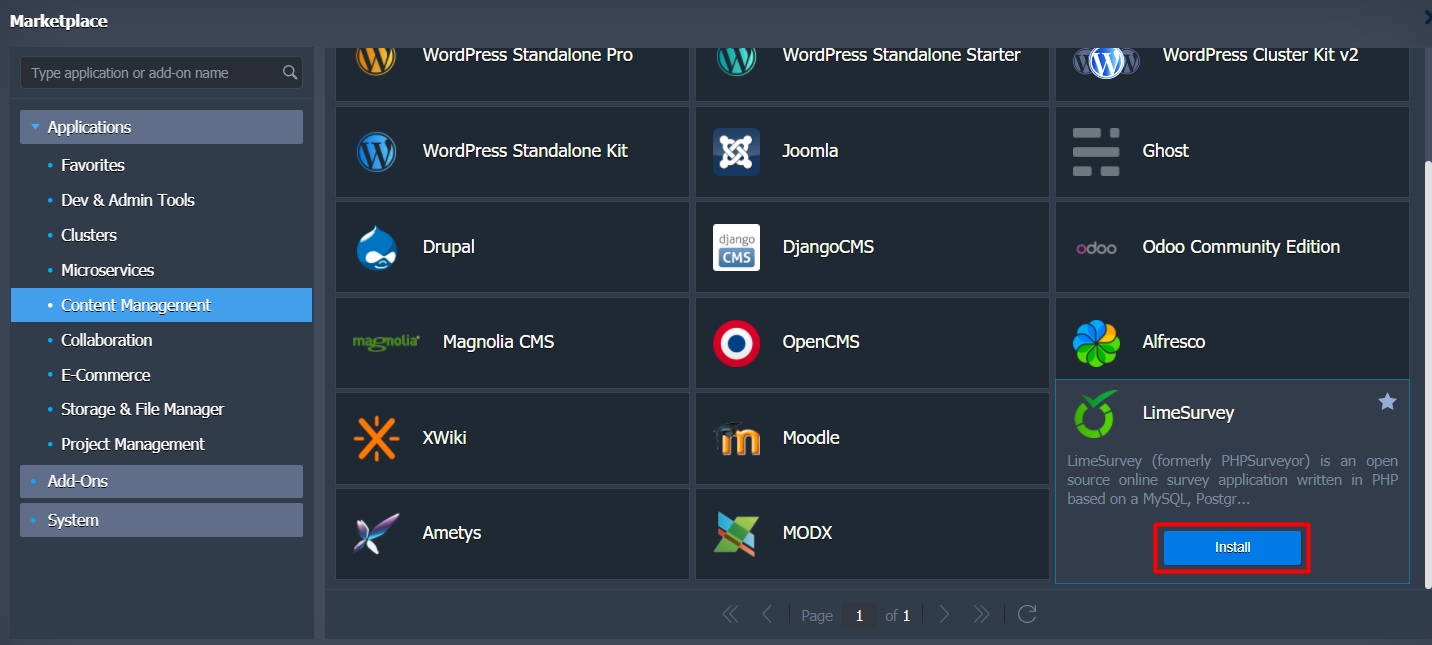Open the E-Commerce category
Screen dimensions: 1432x645
tap(106, 375)
